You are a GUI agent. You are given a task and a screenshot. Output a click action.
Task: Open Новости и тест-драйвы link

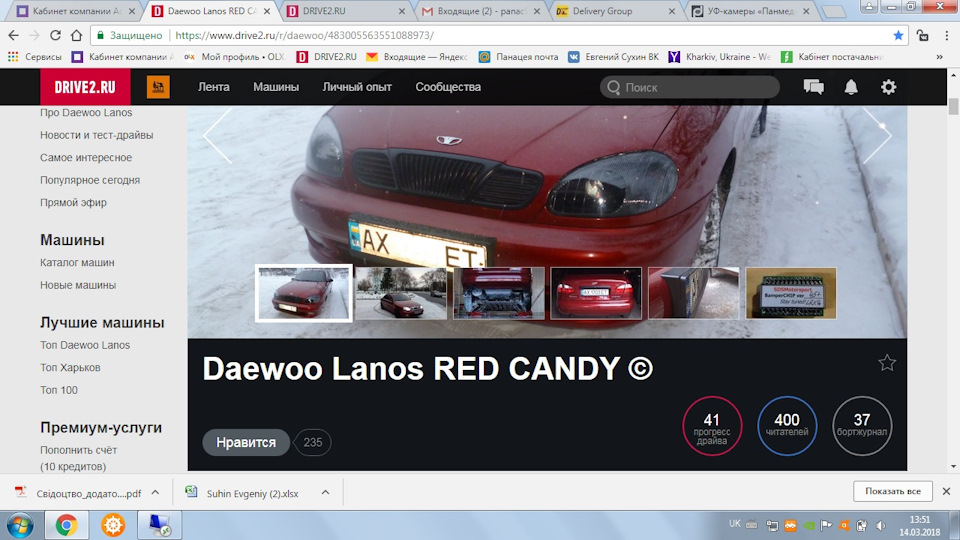pos(97,135)
